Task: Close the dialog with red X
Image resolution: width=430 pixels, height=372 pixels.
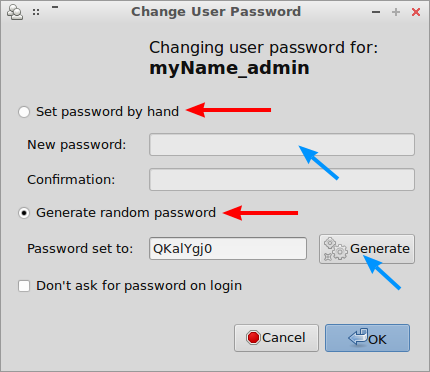Action: (416, 12)
